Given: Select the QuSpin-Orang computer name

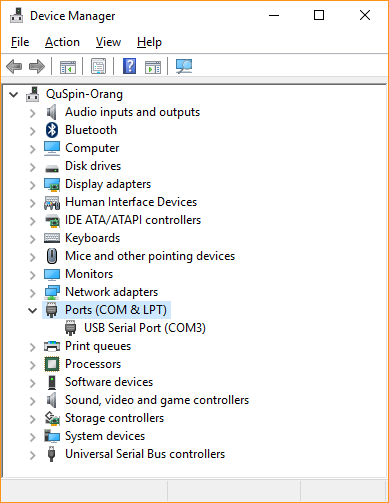Looking at the screenshot, I should [84, 94].
